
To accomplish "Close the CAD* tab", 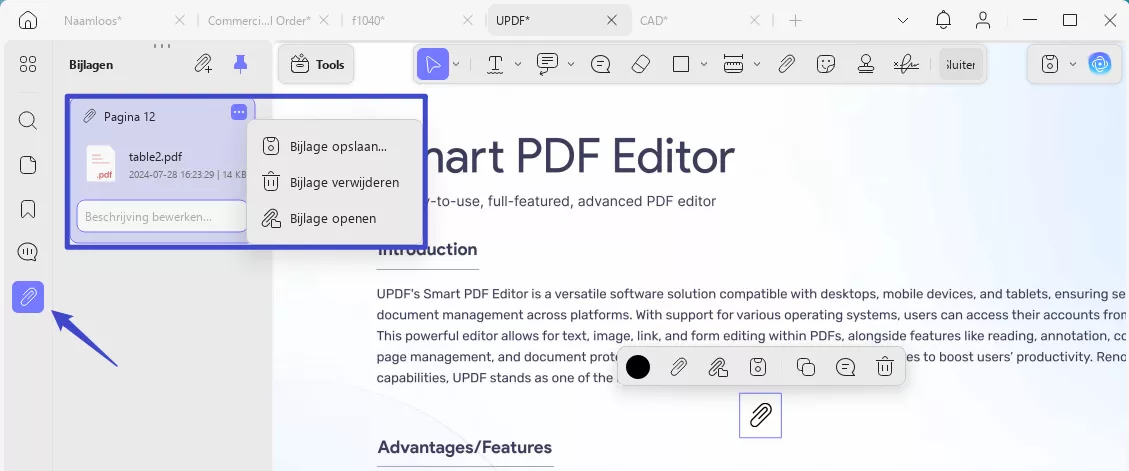I will (755, 20).
